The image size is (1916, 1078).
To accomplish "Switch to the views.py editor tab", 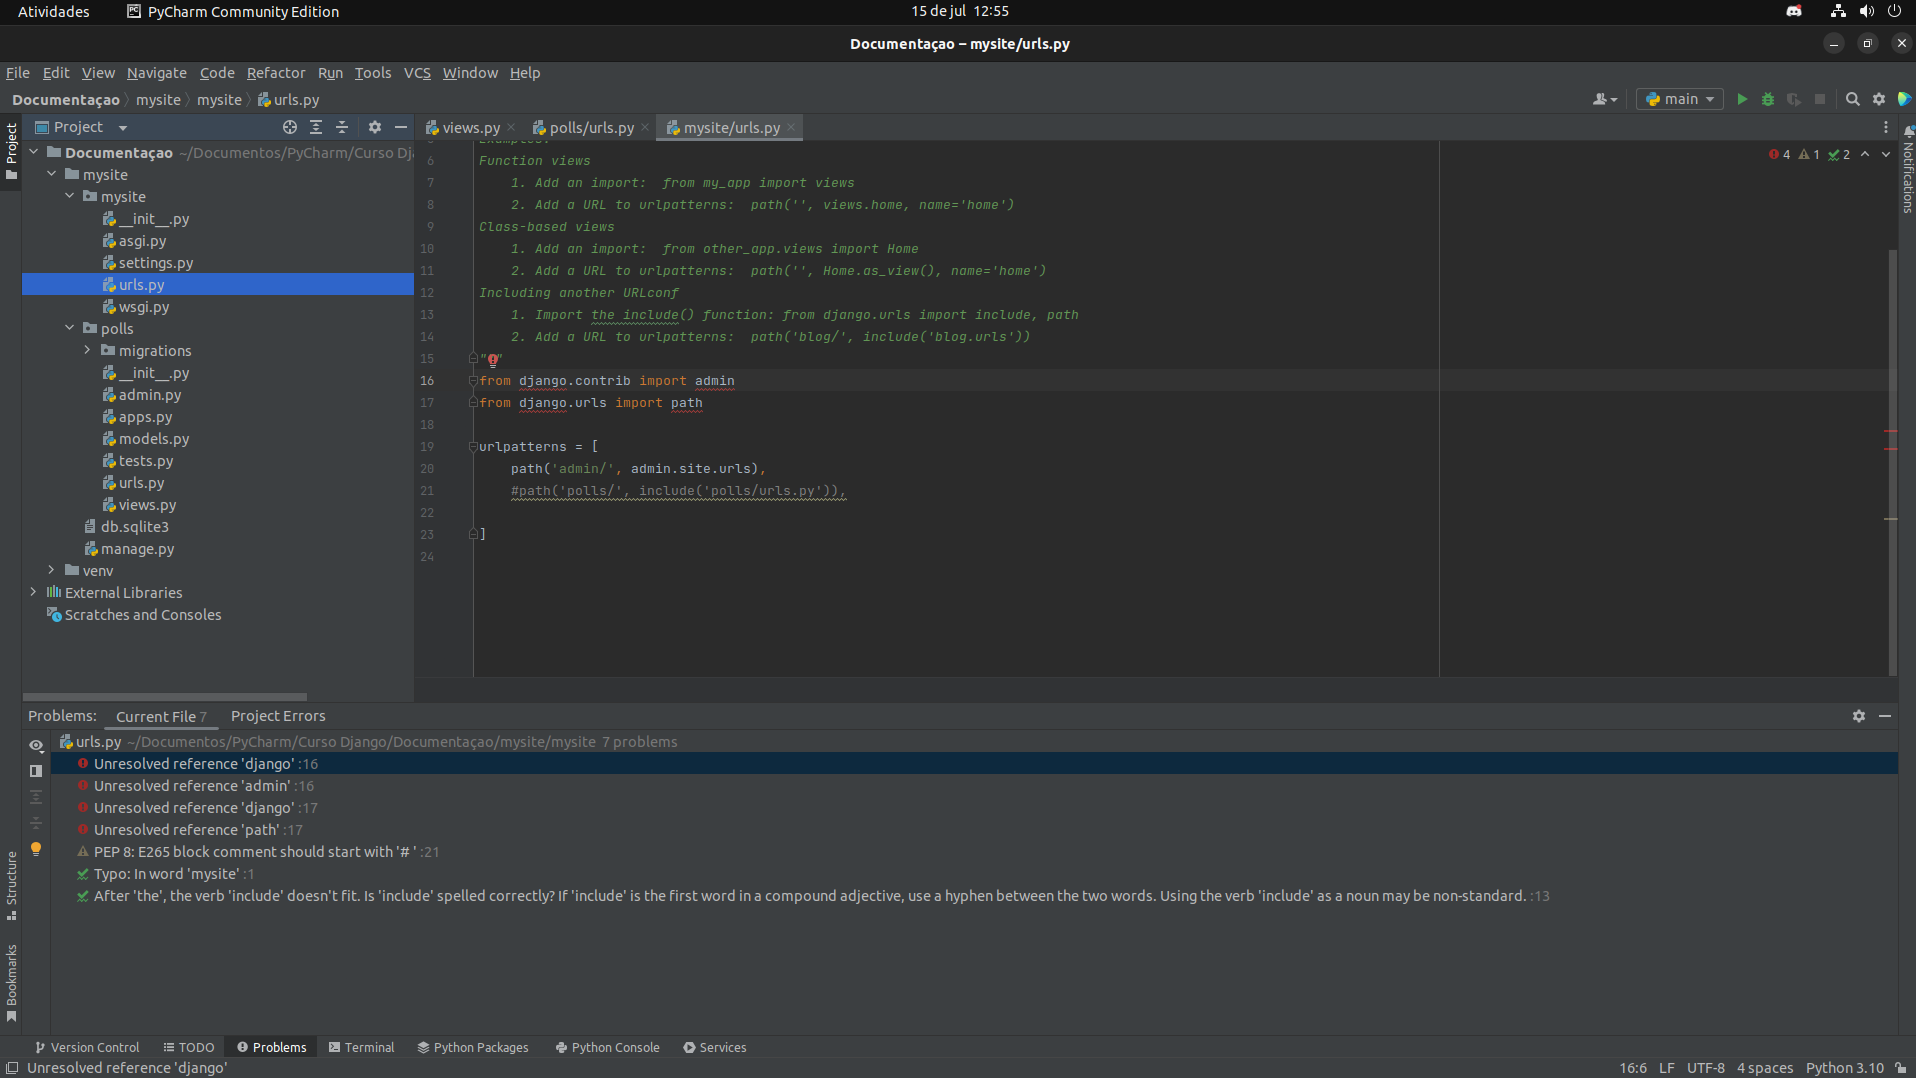I will [470, 128].
